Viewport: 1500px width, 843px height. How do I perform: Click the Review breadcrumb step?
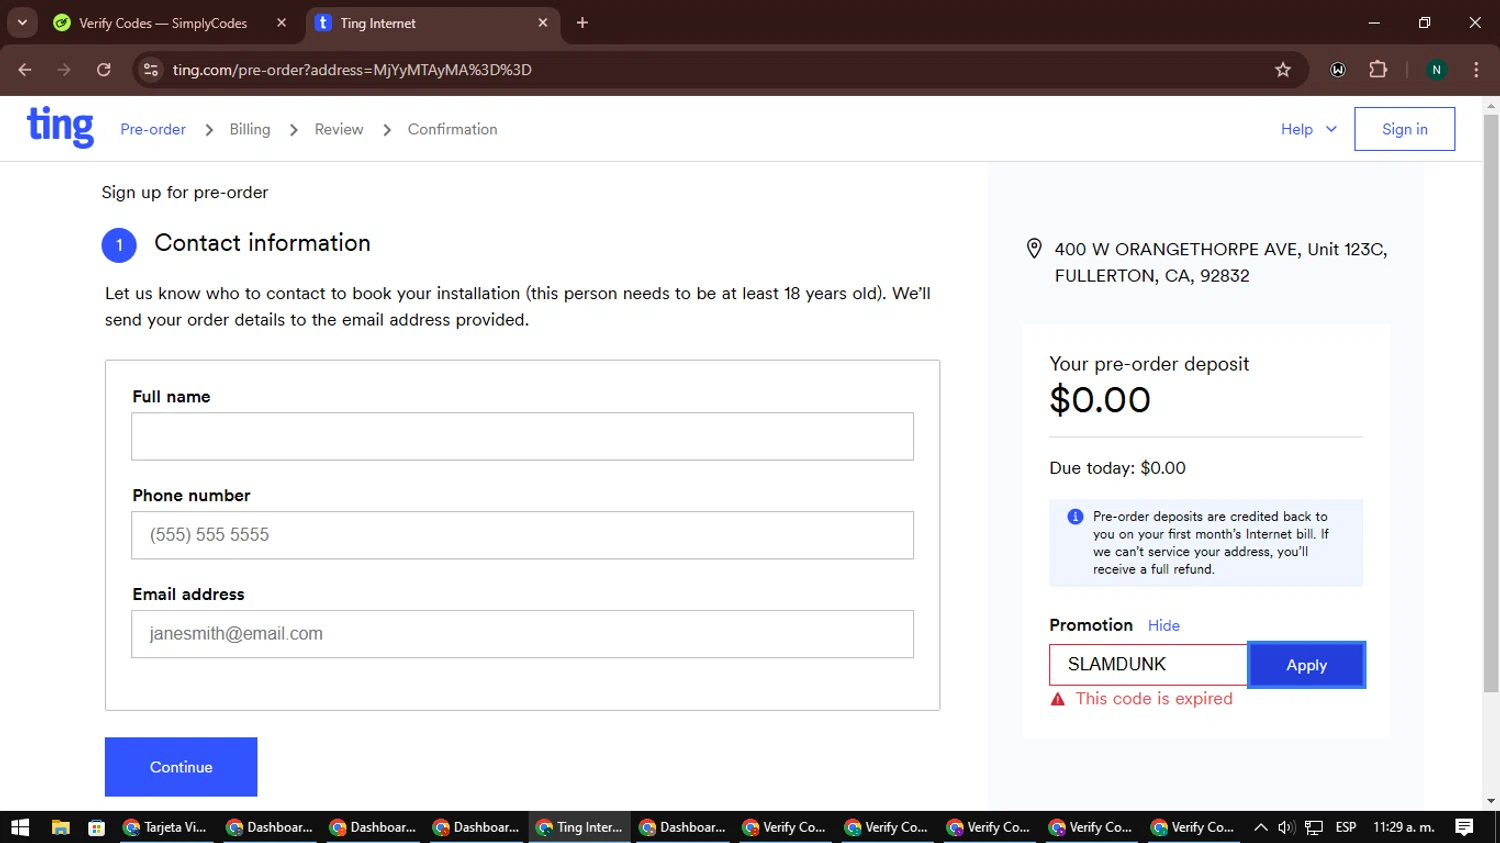click(339, 129)
